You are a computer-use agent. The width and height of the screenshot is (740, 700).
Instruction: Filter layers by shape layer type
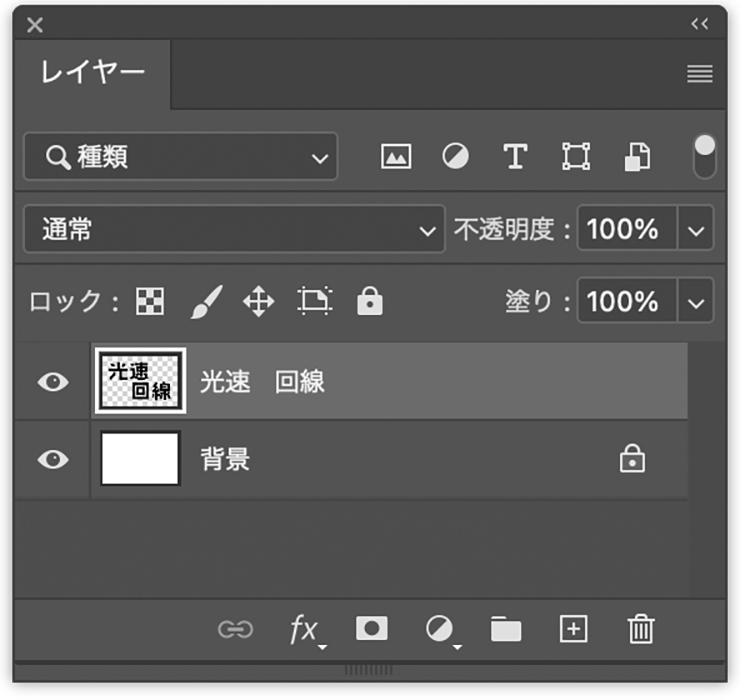[576, 157]
